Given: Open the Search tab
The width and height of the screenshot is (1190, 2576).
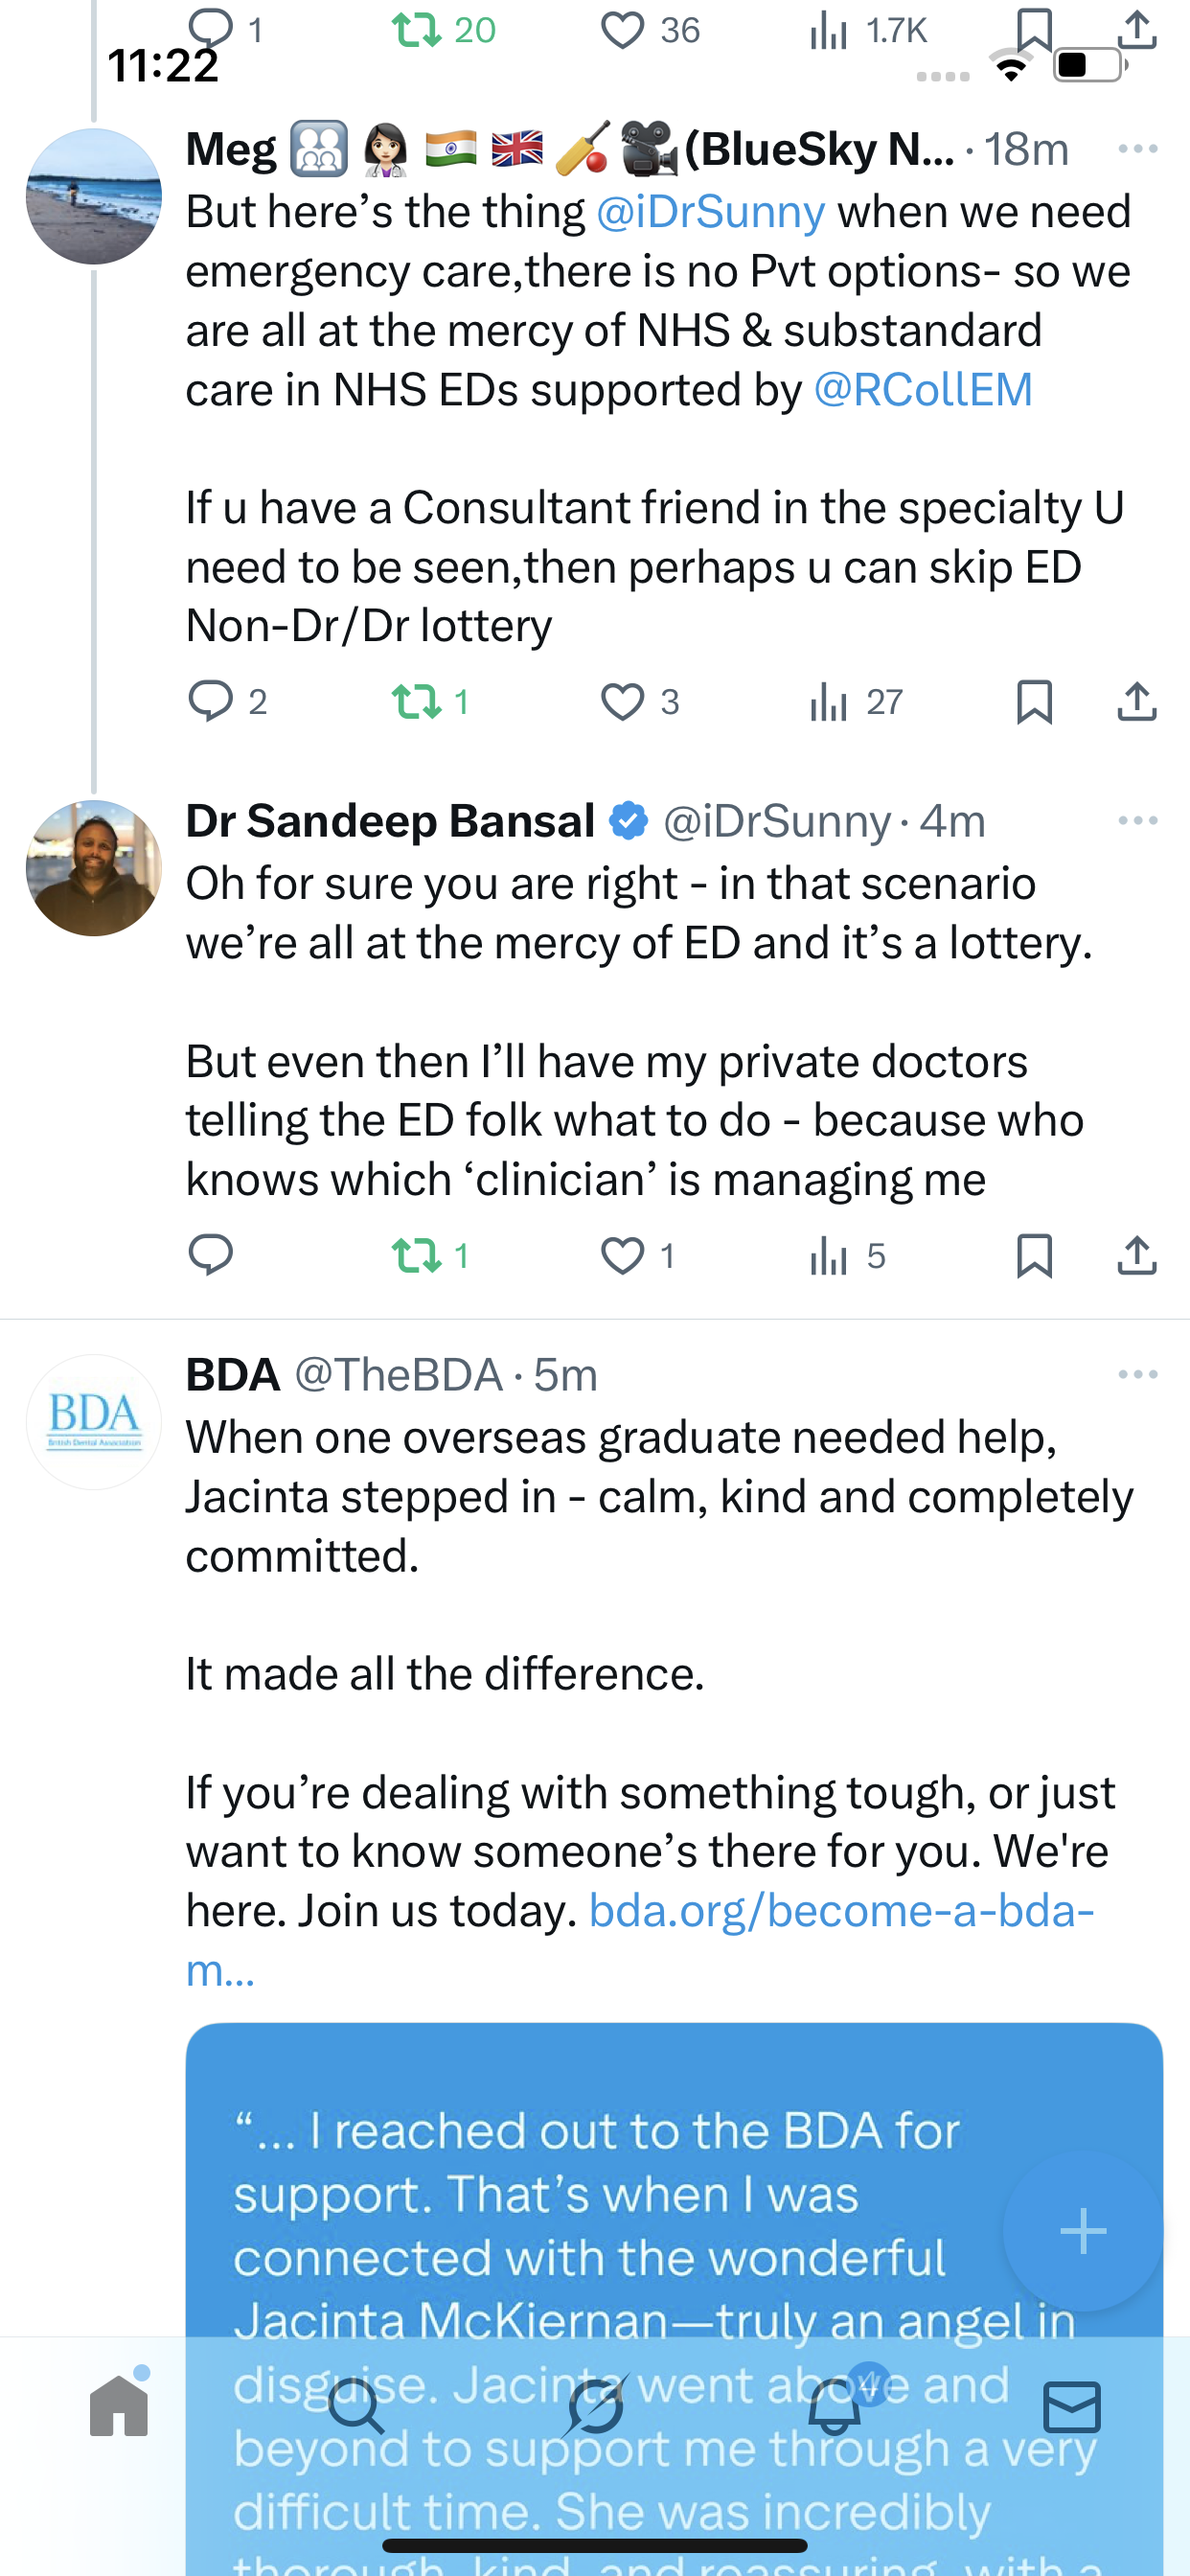Looking at the screenshot, I should tap(357, 2406).
